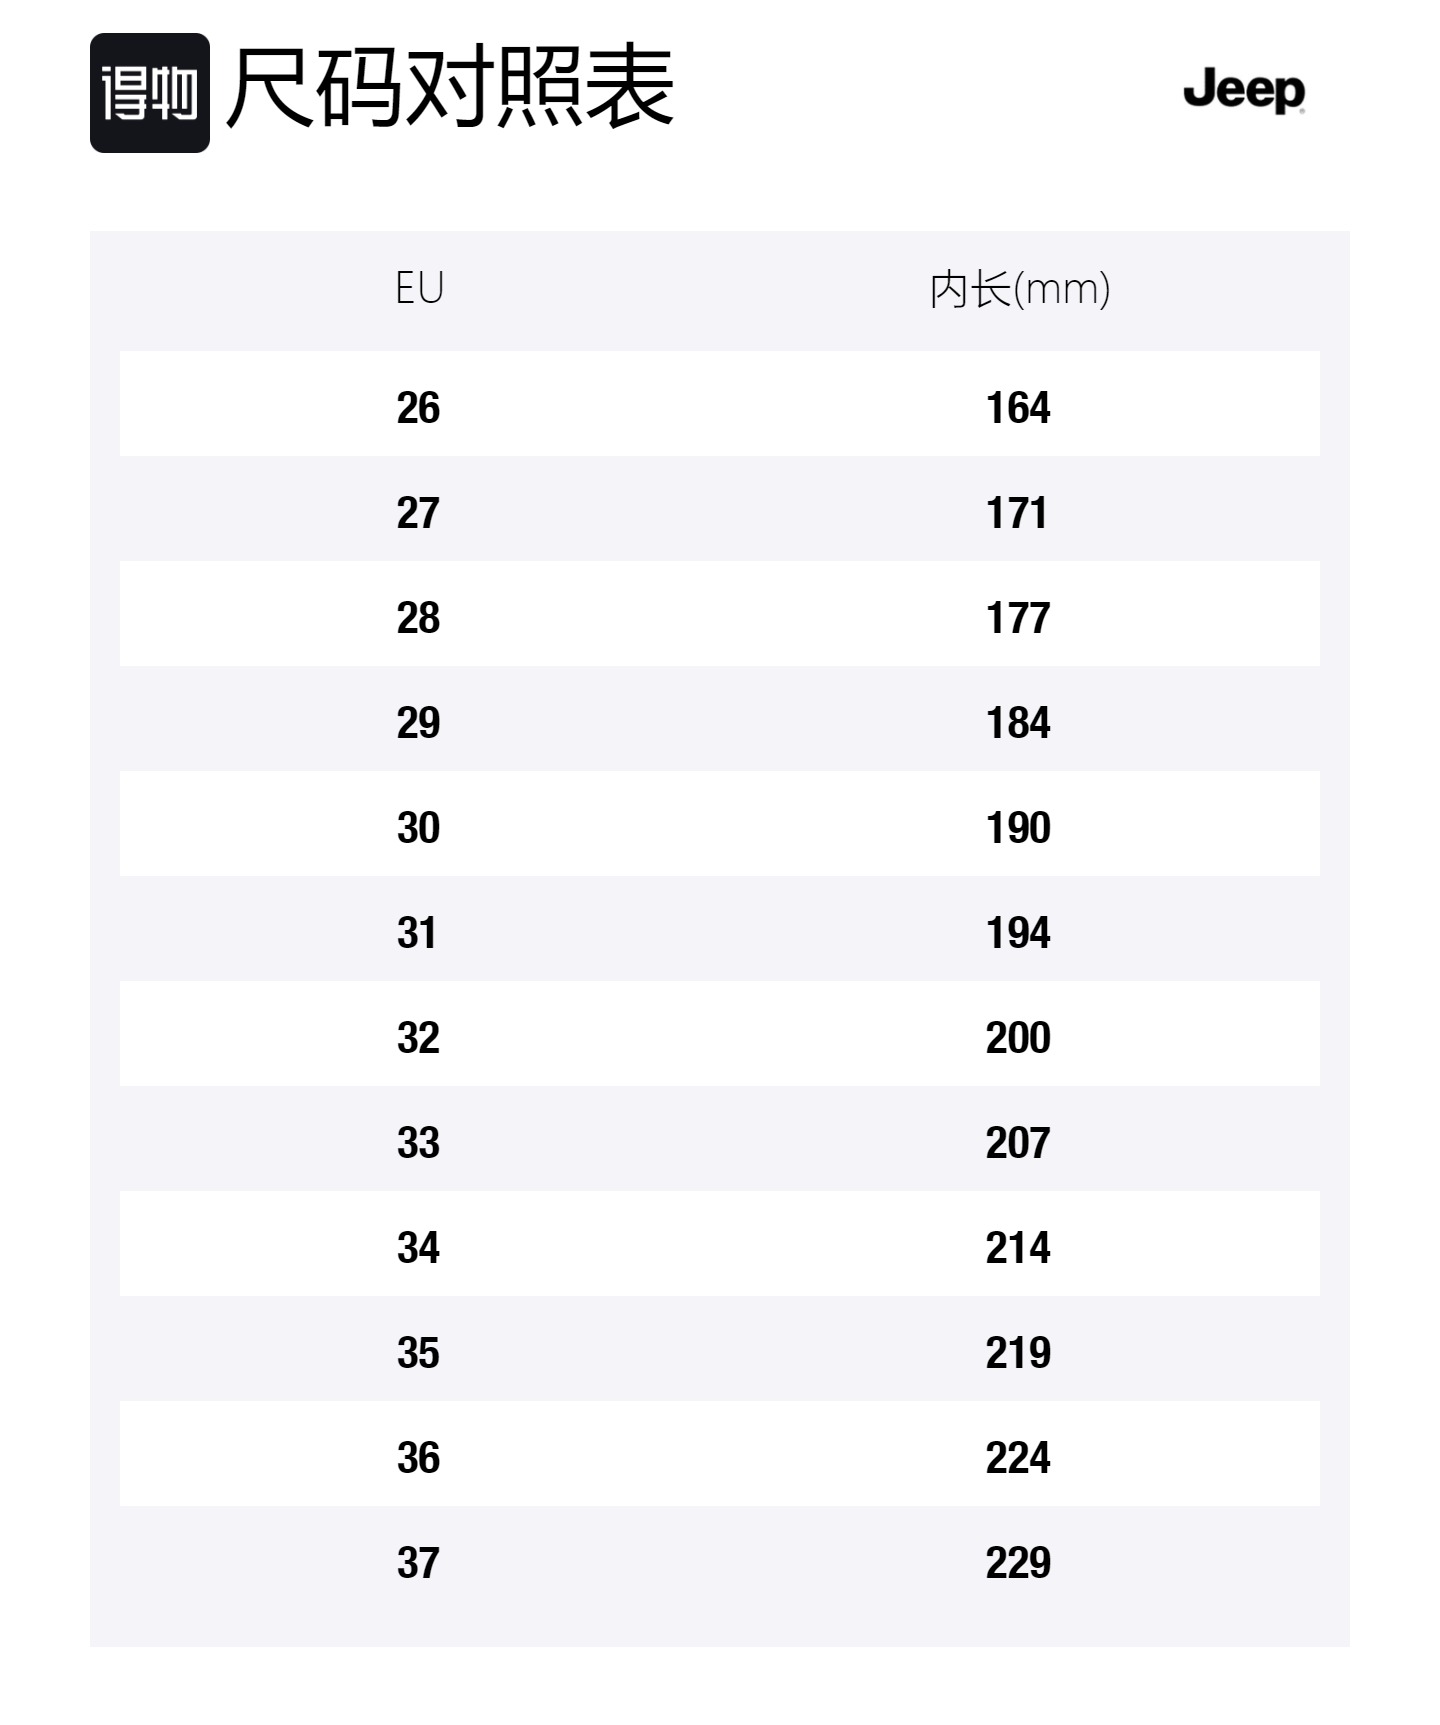Pick EU size 32 row label

pos(418,1038)
